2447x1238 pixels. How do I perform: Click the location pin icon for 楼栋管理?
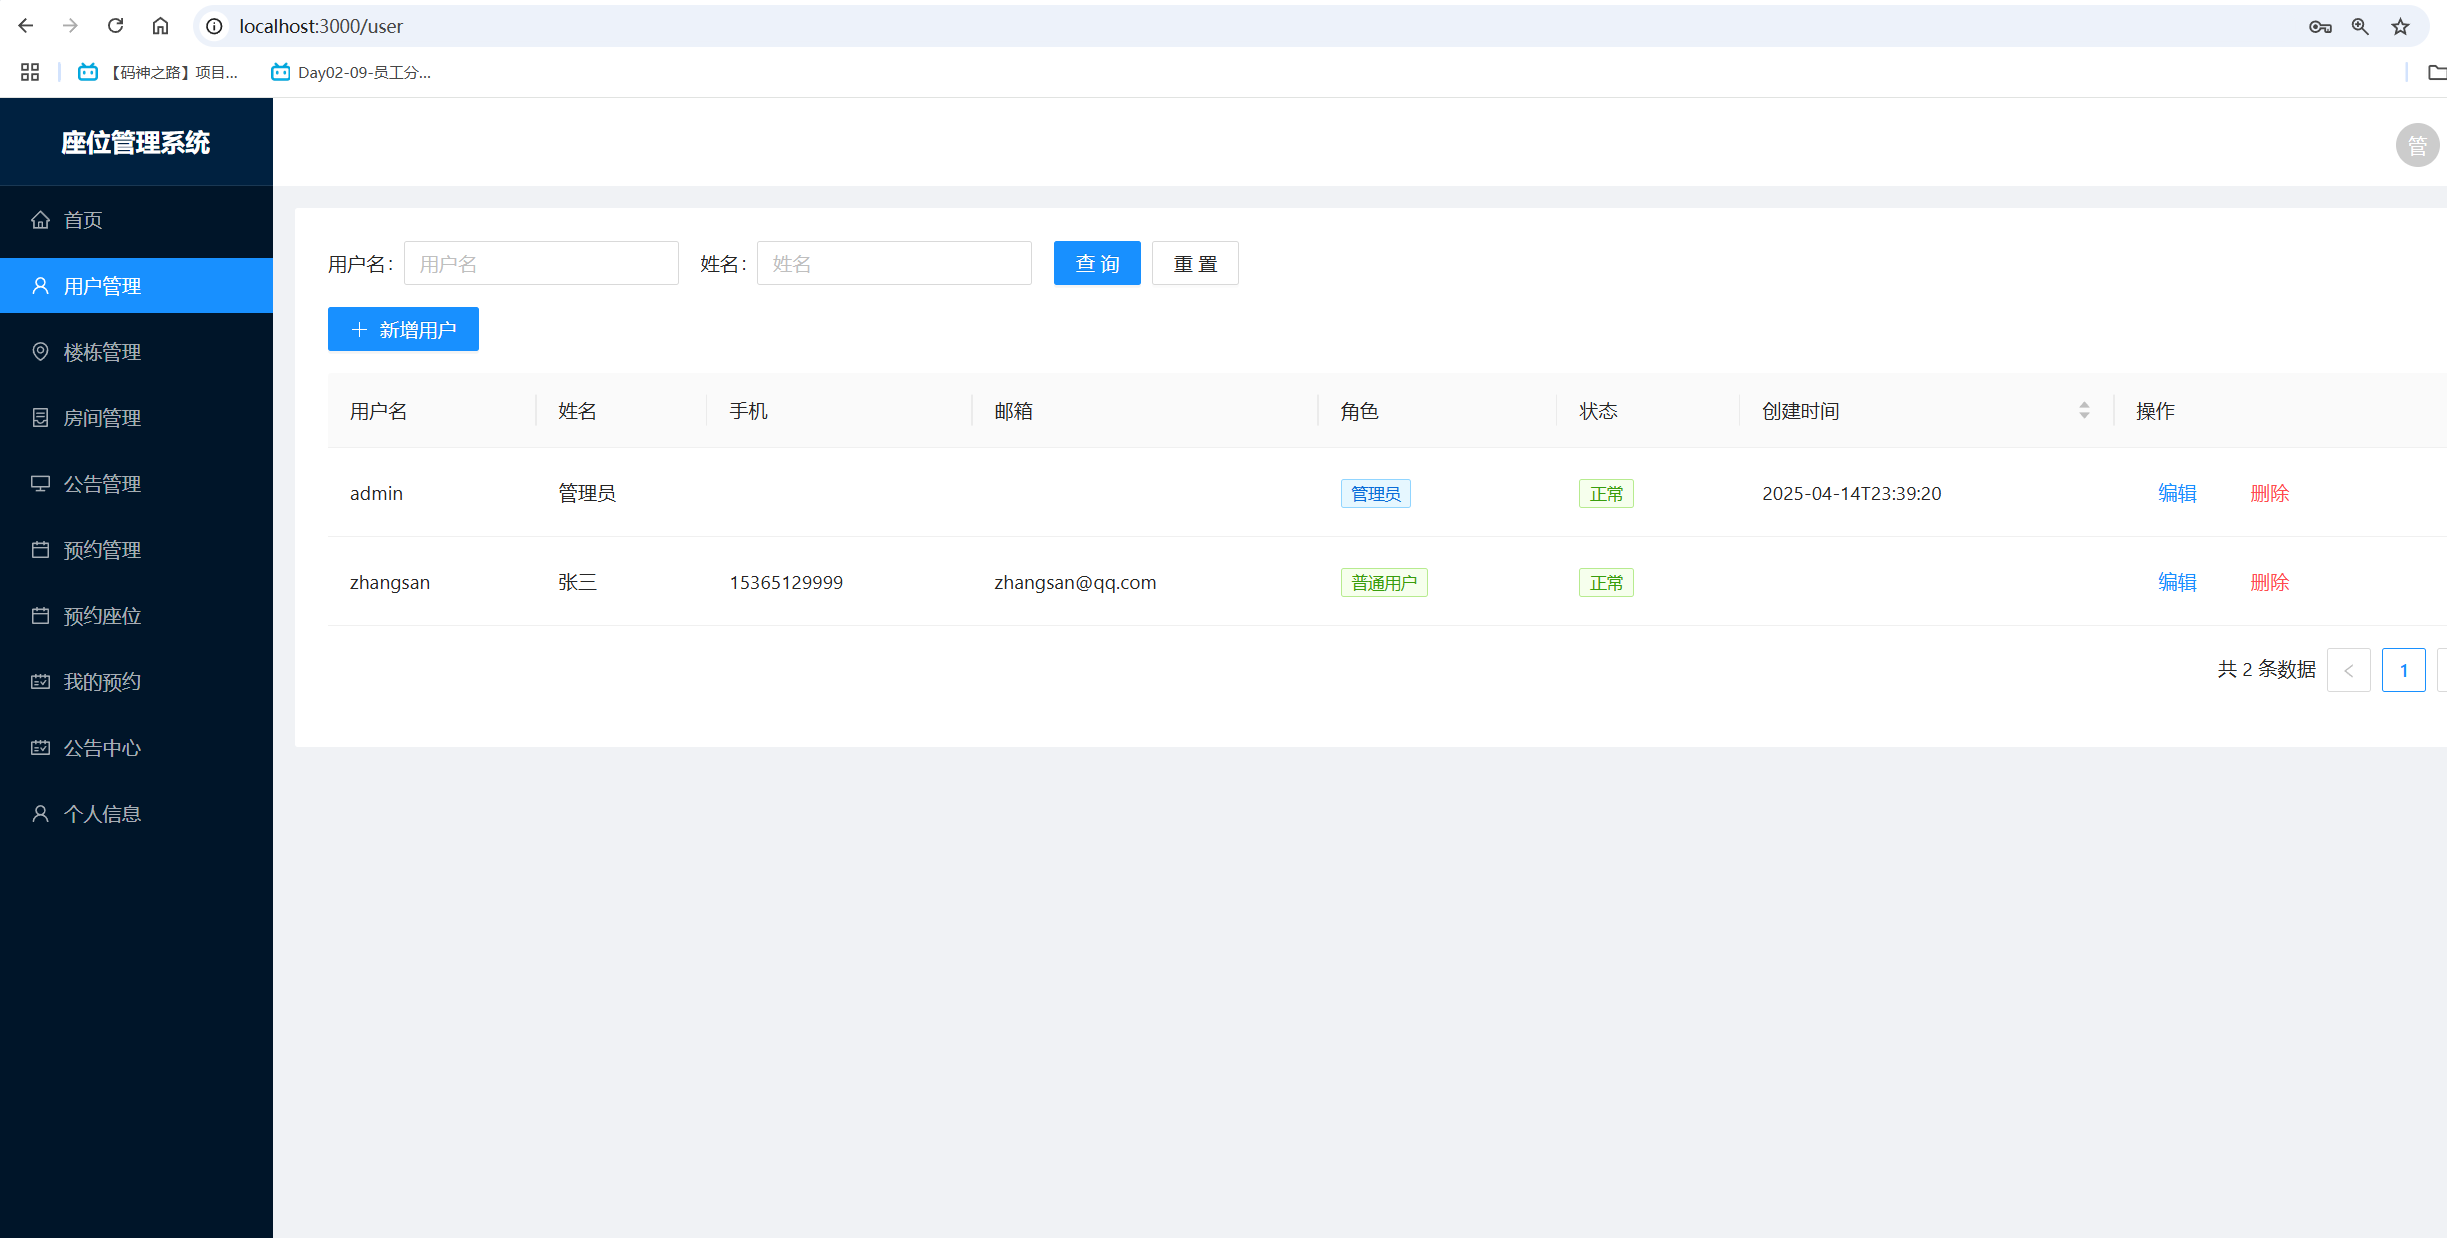[x=40, y=352]
